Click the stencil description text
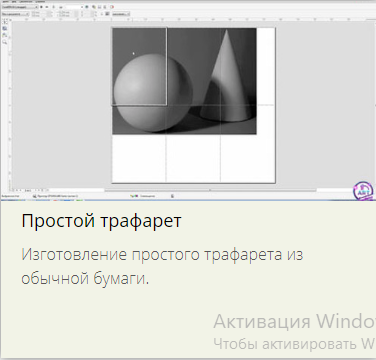This screenshot has height=360, width=376. click(162, 266)
